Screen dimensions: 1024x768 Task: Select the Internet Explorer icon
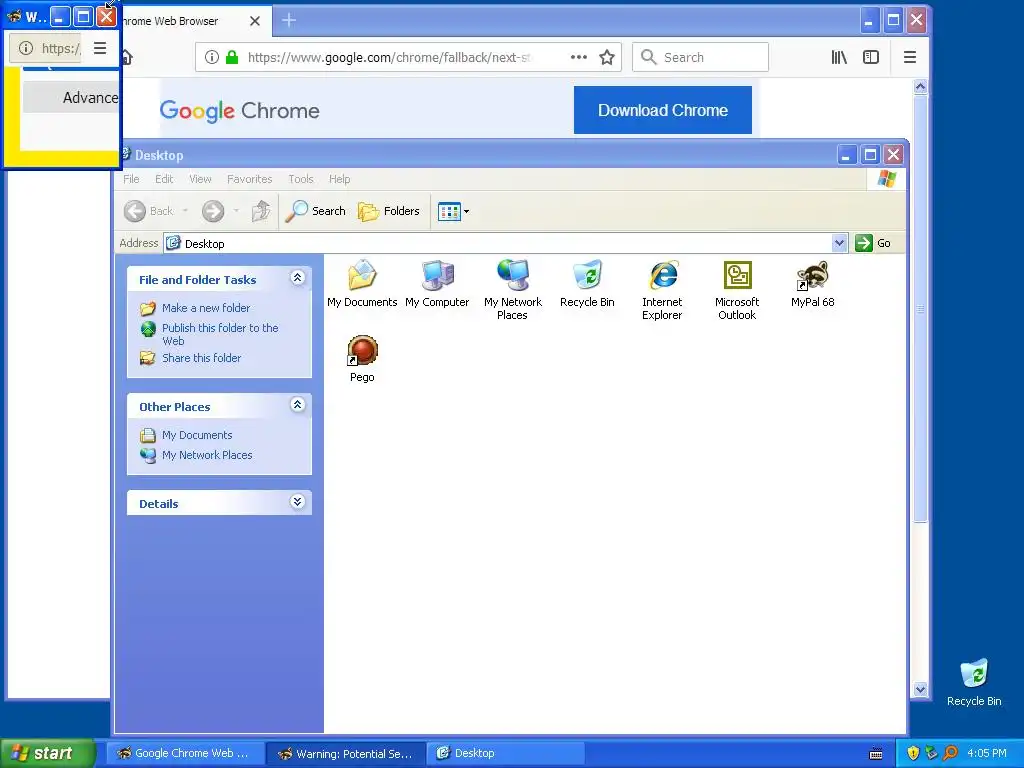click(x=662, y=290)
